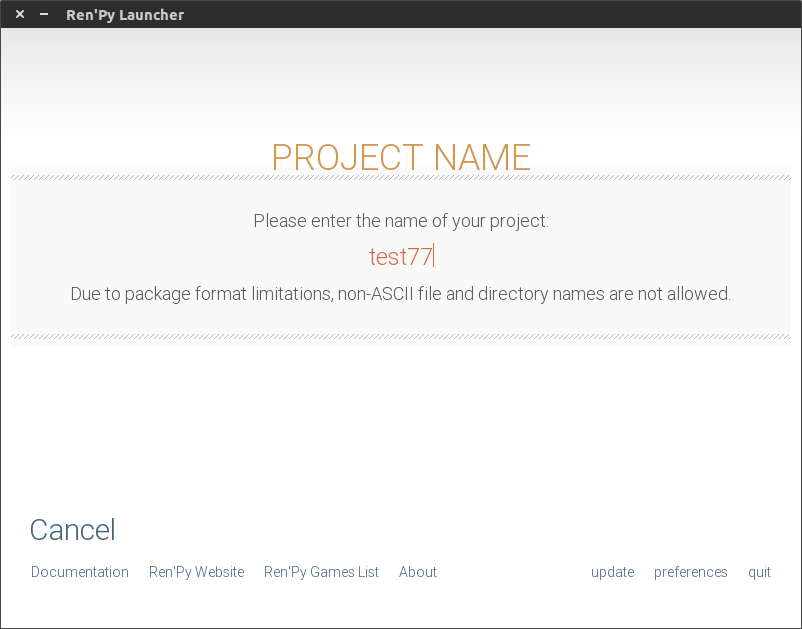Click the 'Please enter the name' prompt
Screen dimensions: 802x629
pyautogui.click(x=400, y=221)
